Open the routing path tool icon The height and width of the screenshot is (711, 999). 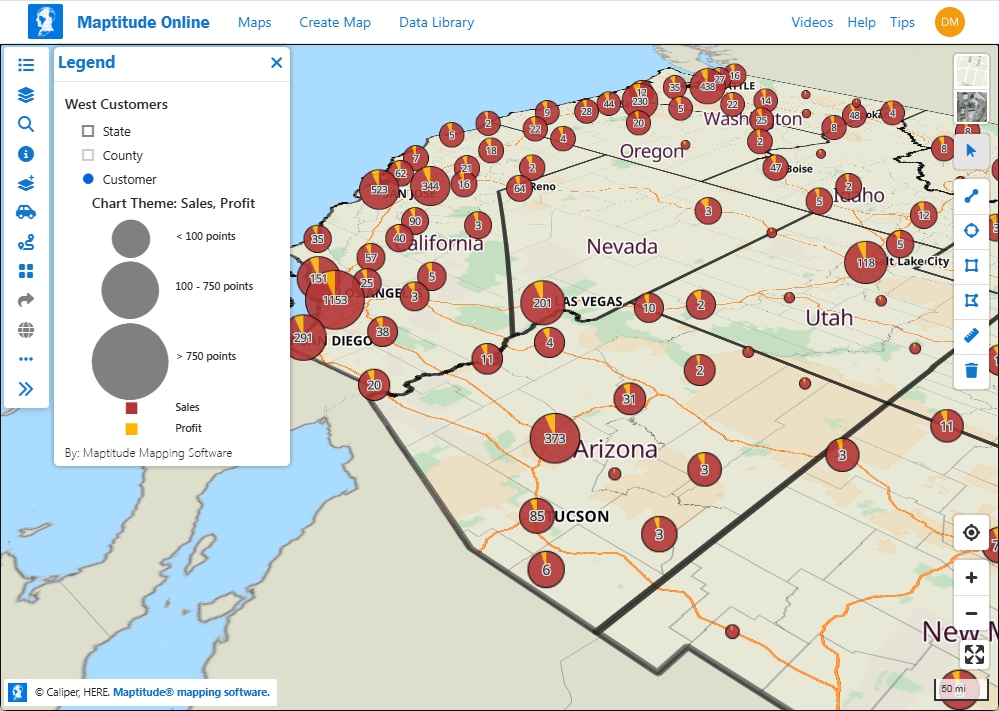(x=25, y=242)
